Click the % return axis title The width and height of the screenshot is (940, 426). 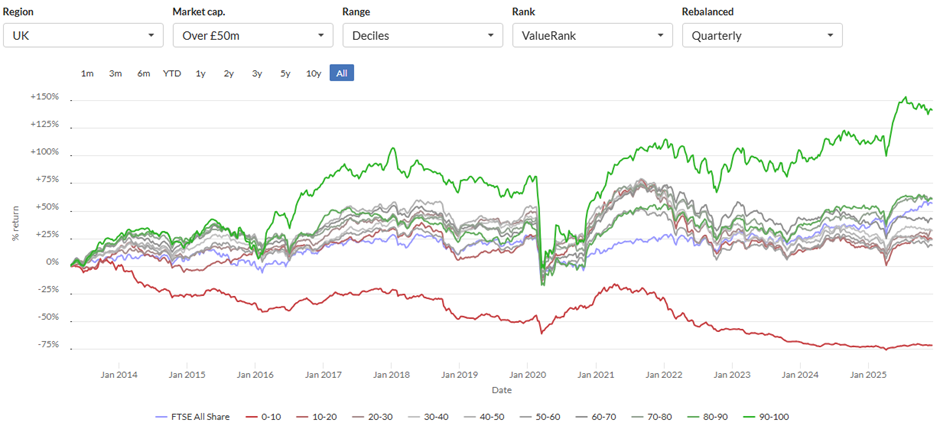pyautogui.click(x=16, y=223)
